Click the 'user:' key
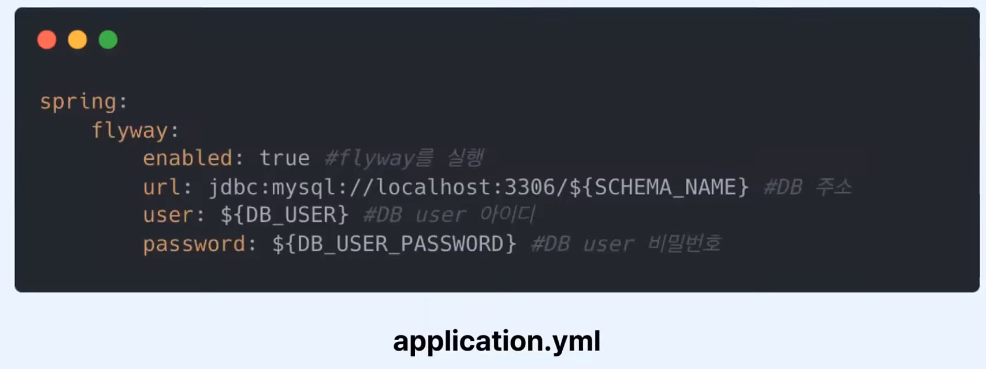 174,216
